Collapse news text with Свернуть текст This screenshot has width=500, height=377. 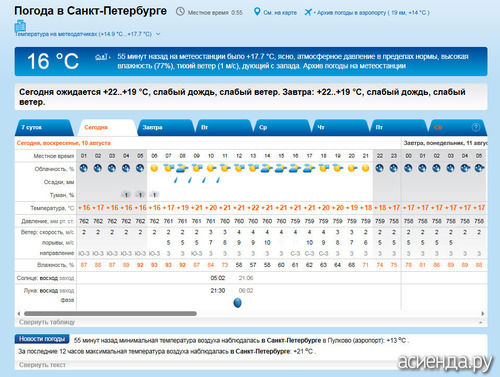click(42, 365)
